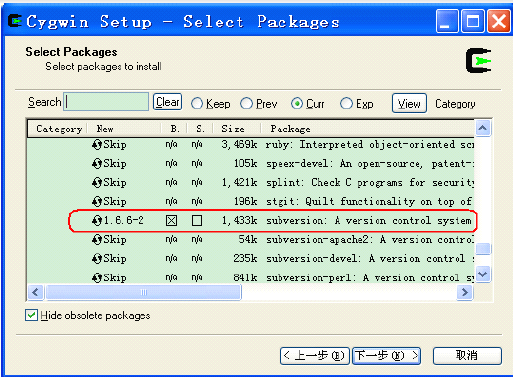The image size is (513, 377).
Task: Click the stgit package description
Action: (369, 202)
